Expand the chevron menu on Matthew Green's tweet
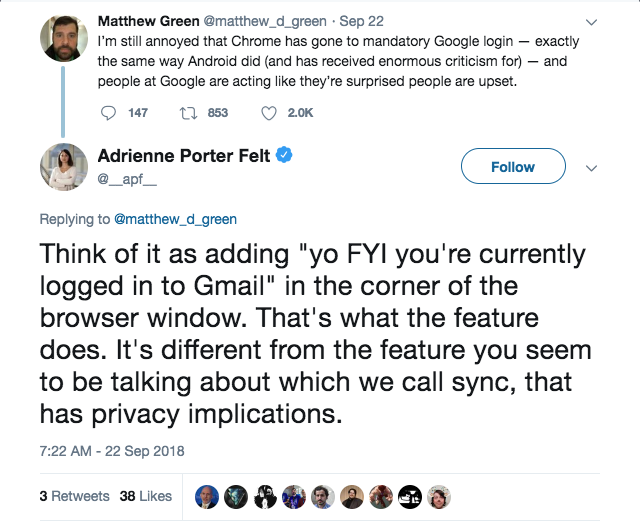 (590, 21)
